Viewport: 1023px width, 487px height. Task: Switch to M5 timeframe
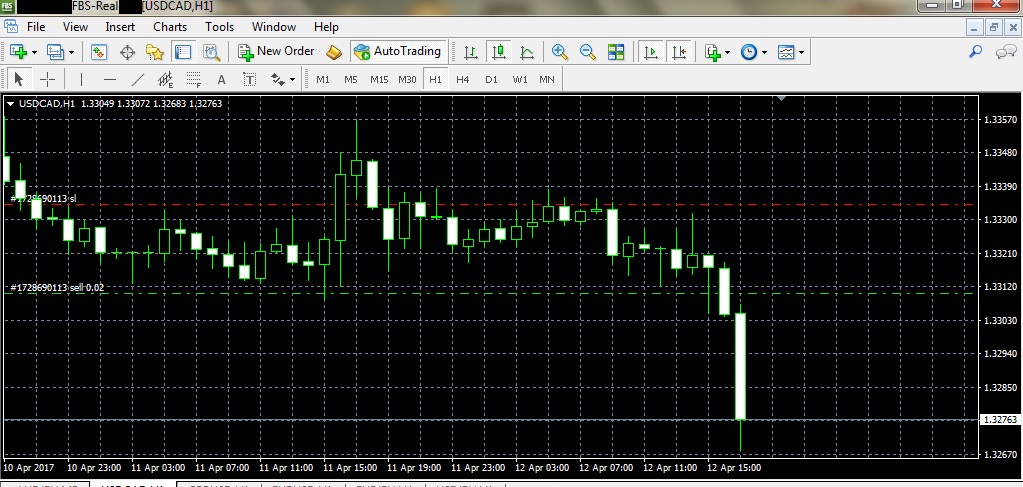click(351, 80)
